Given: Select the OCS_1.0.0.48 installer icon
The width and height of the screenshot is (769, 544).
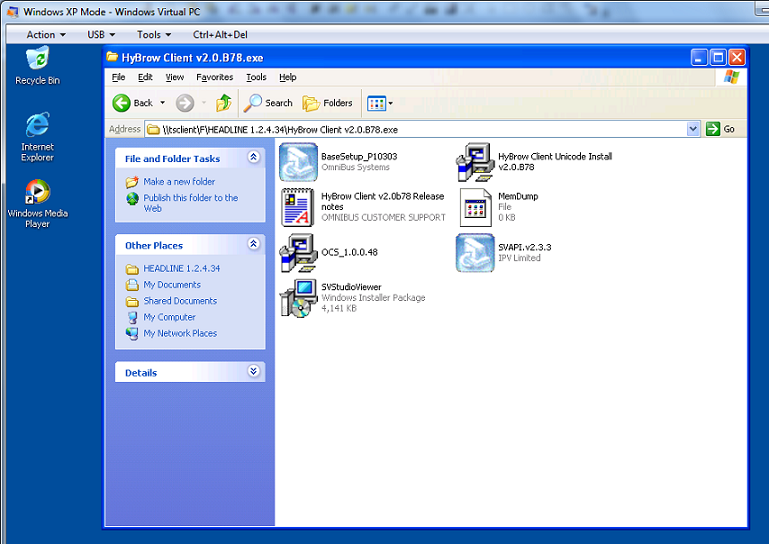Looking at the screenshot, I should [x=298, y=253].
